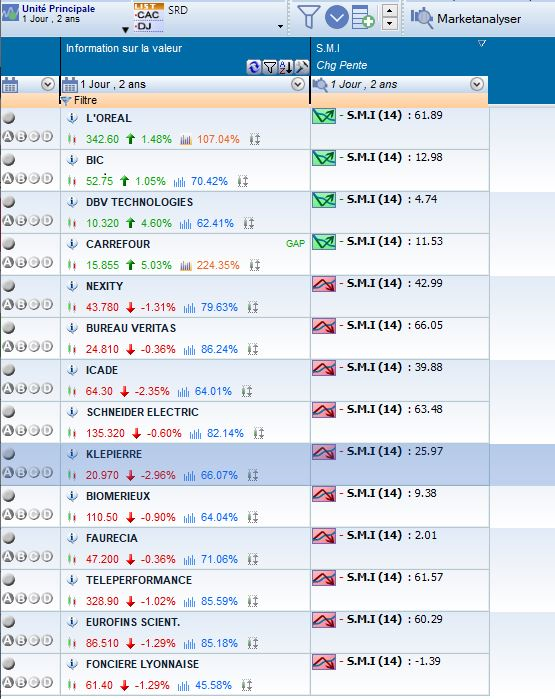Toggle the A flag on KLEPIERRE row
555x699 pixels.
pyautogui.click(x=8, y=472)
